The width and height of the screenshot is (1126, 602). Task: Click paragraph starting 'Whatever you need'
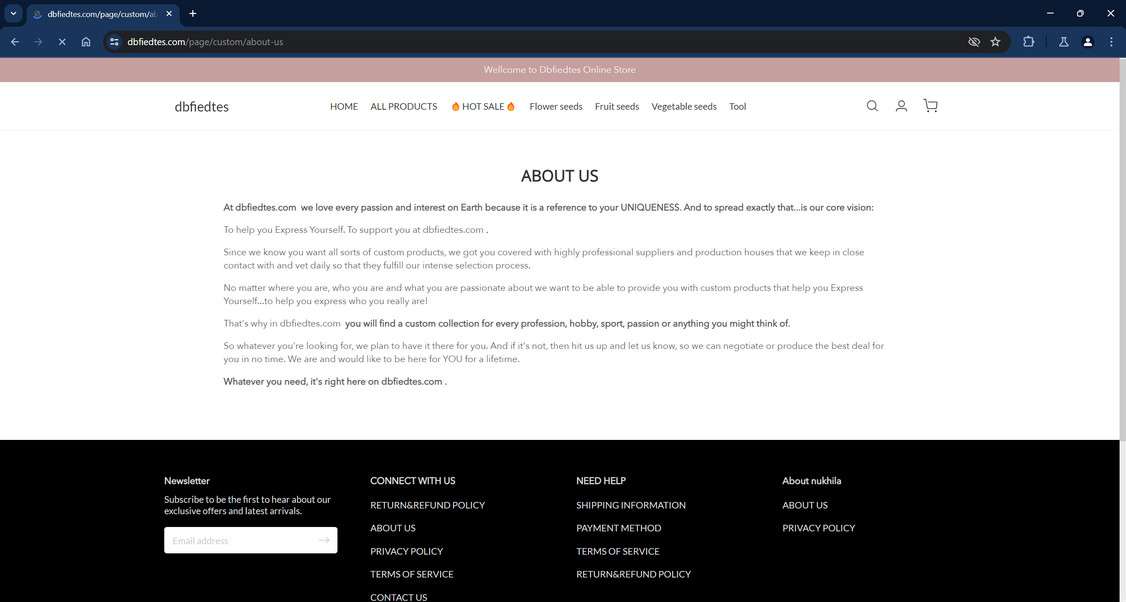click(335, 381)
